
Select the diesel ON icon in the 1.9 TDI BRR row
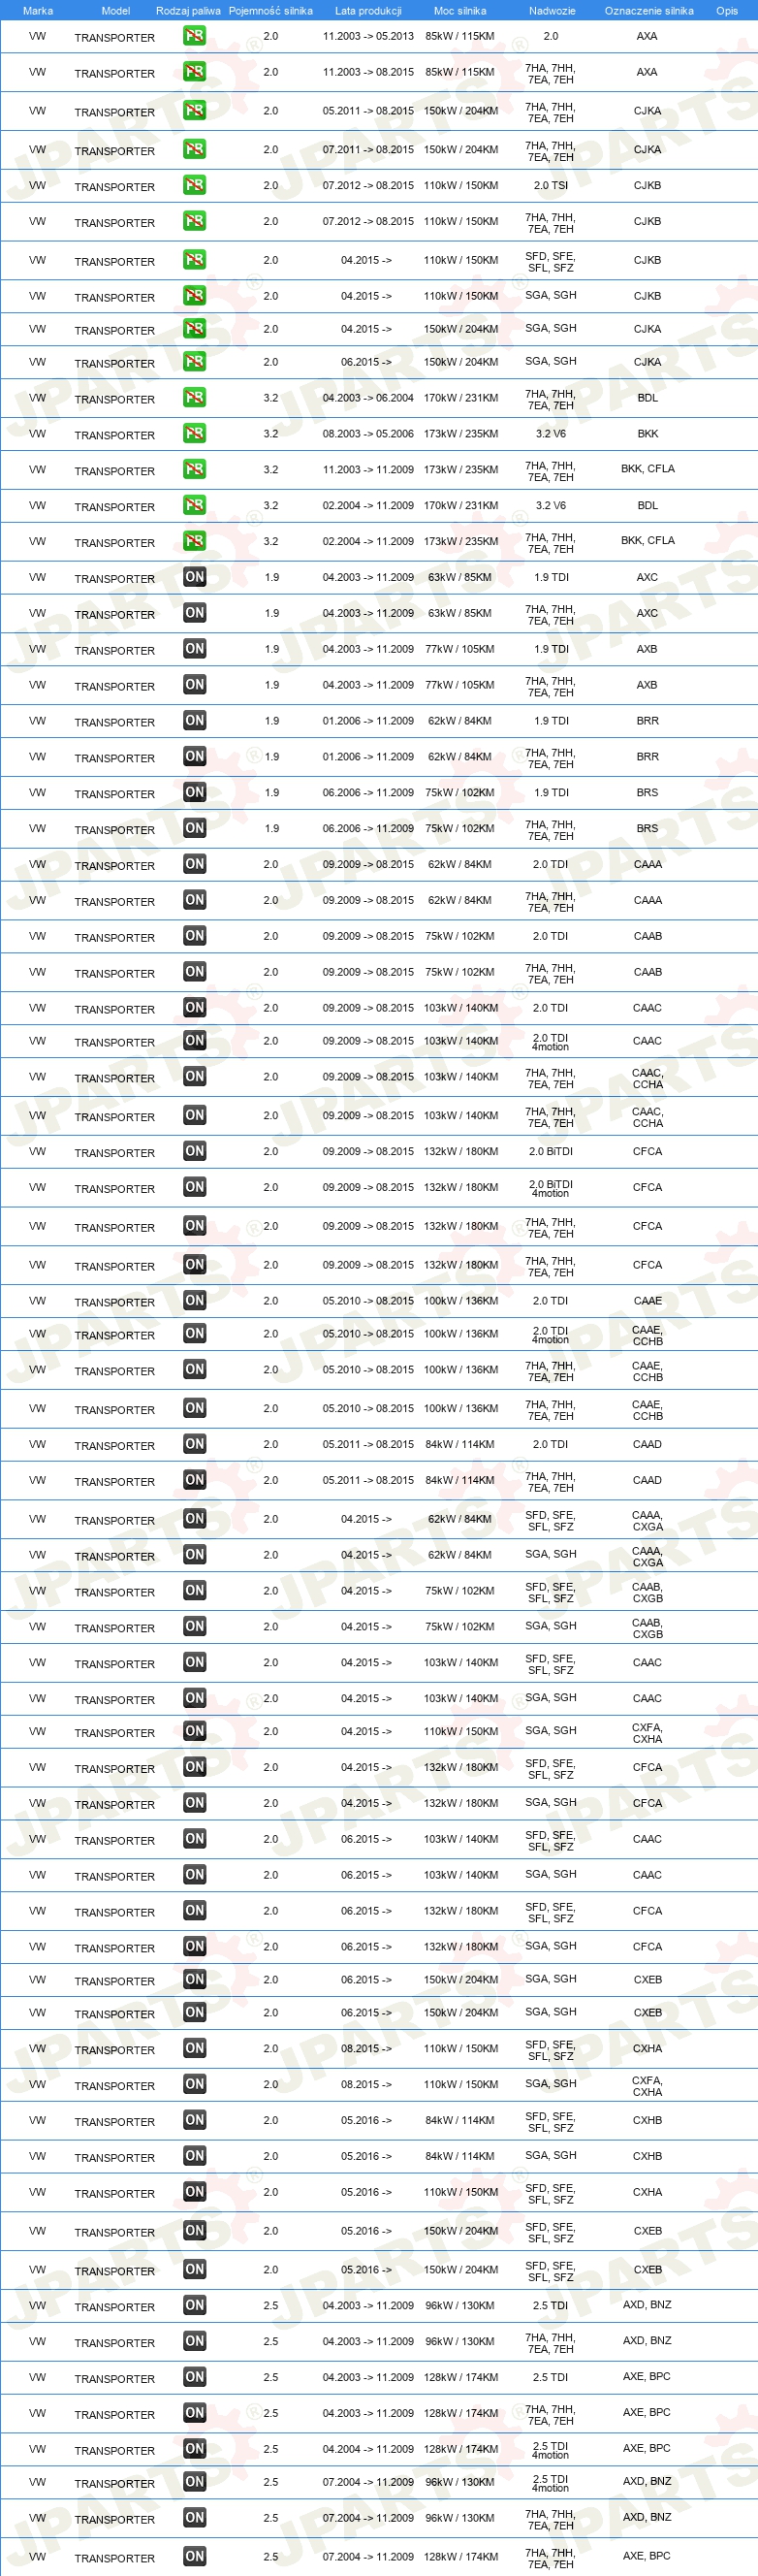pyautogui.click(x=194, y=721)
